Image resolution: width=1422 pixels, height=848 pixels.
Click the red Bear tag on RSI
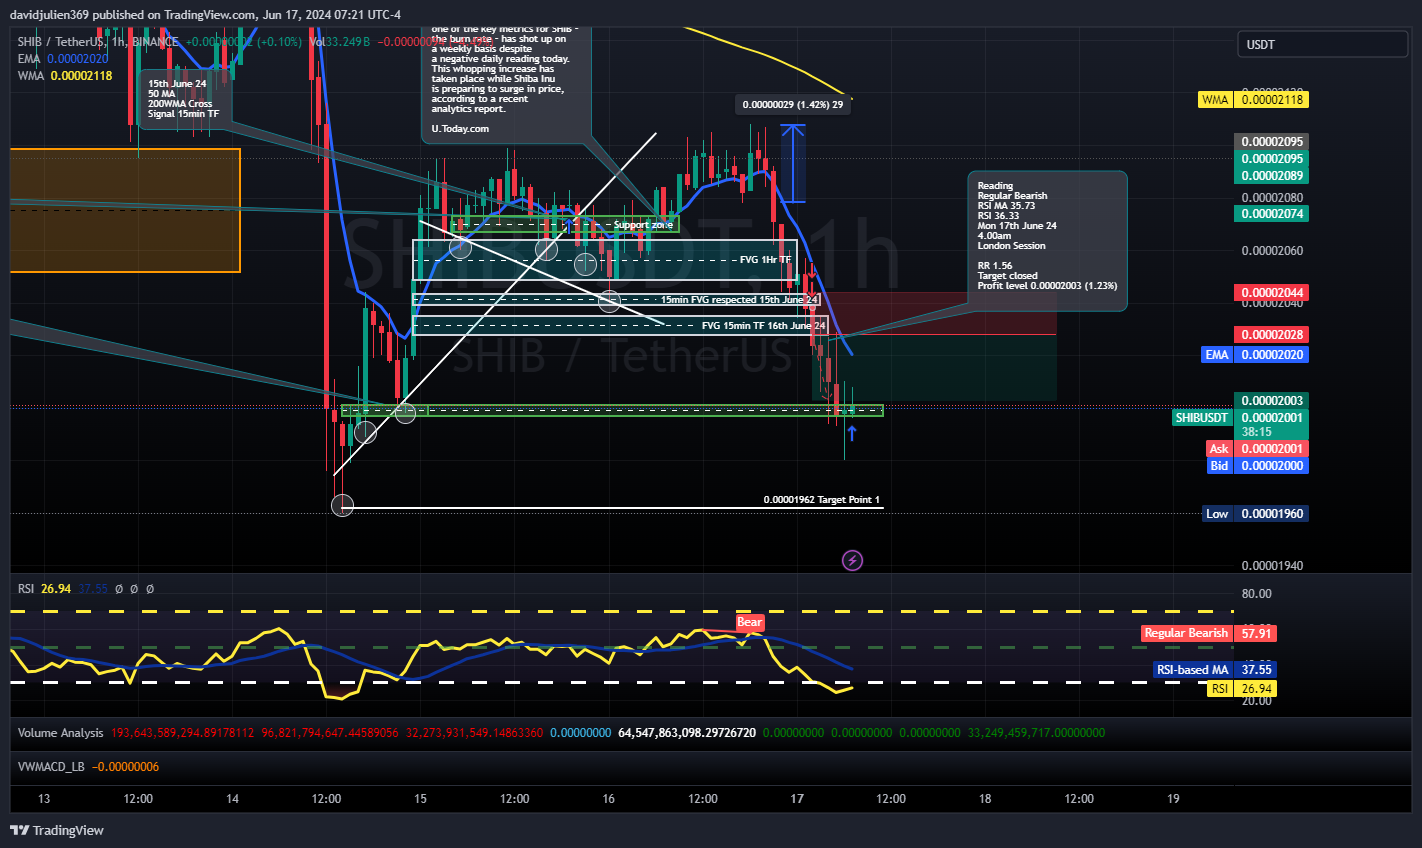point(749,622)
